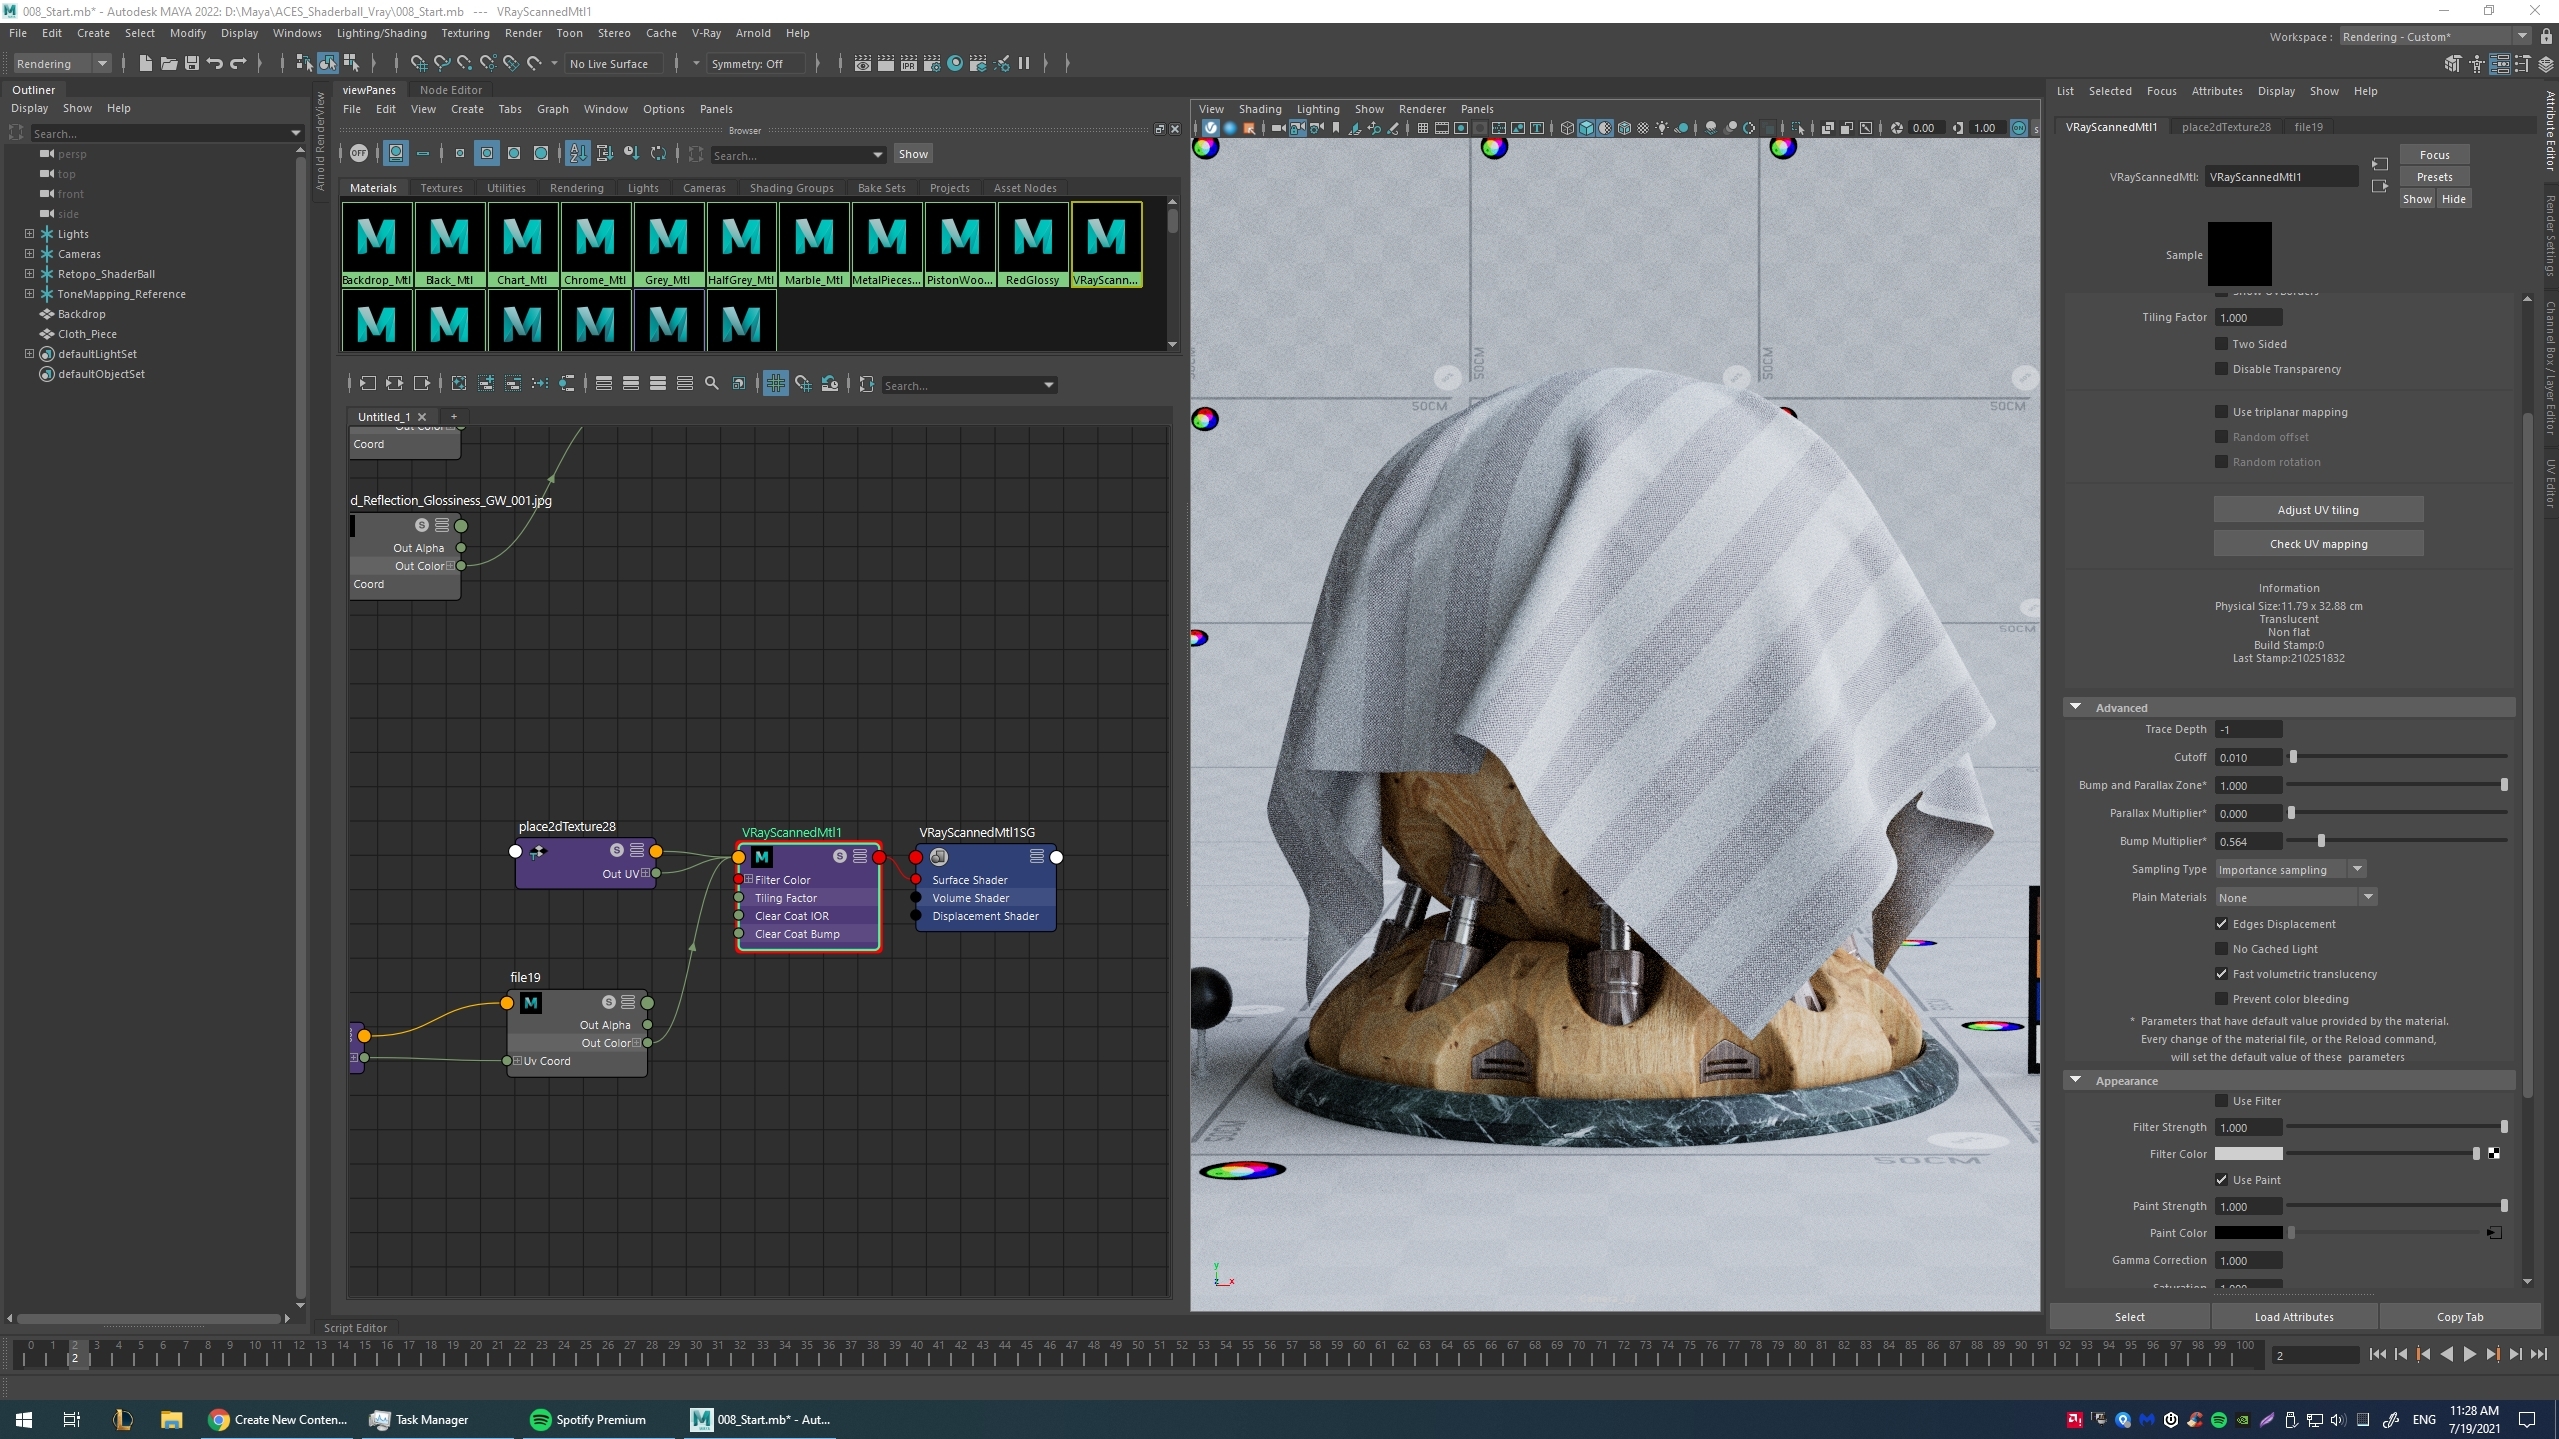Open the Sampling Type dropdown
Screen dimensions: 2559x1439
[x=2290, y=869]
